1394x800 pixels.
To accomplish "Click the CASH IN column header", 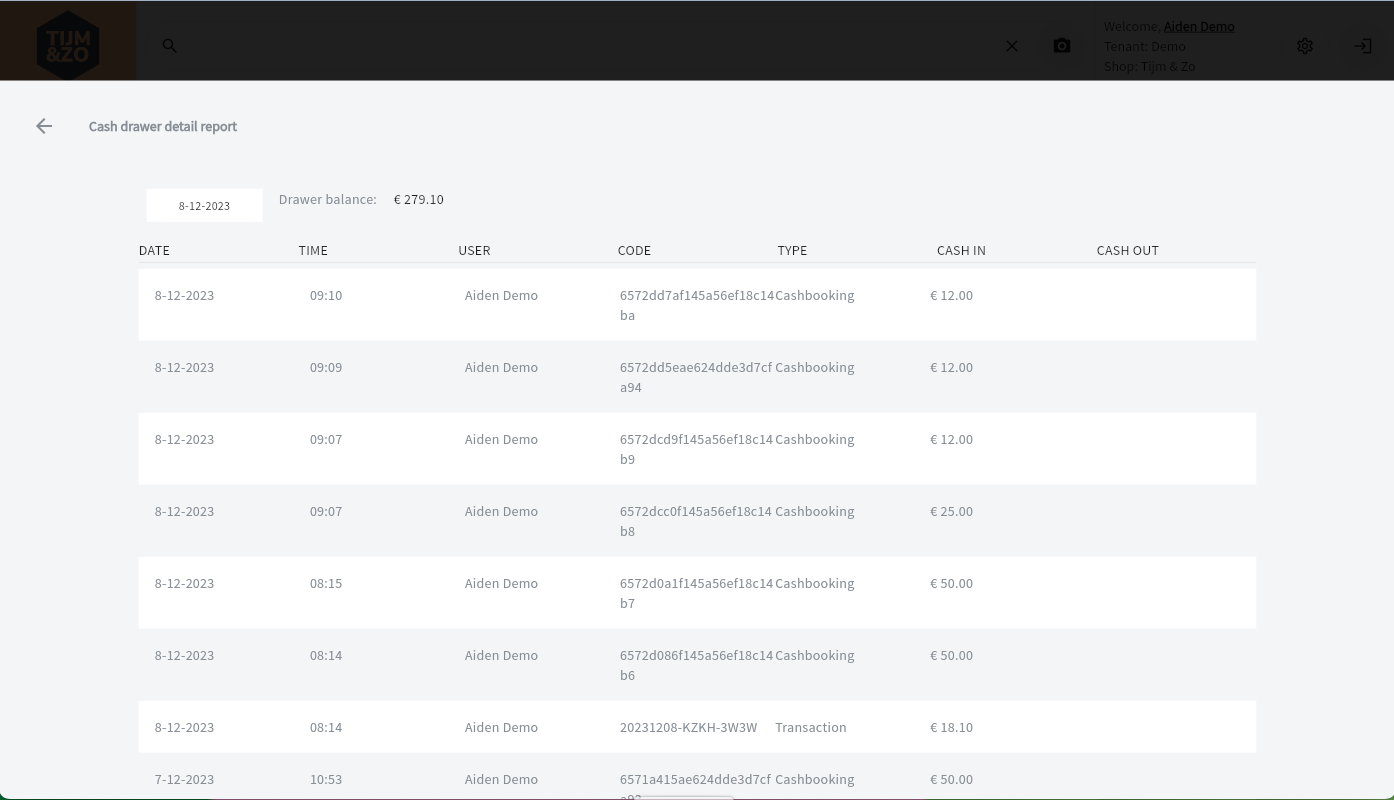I will (961, 250).
